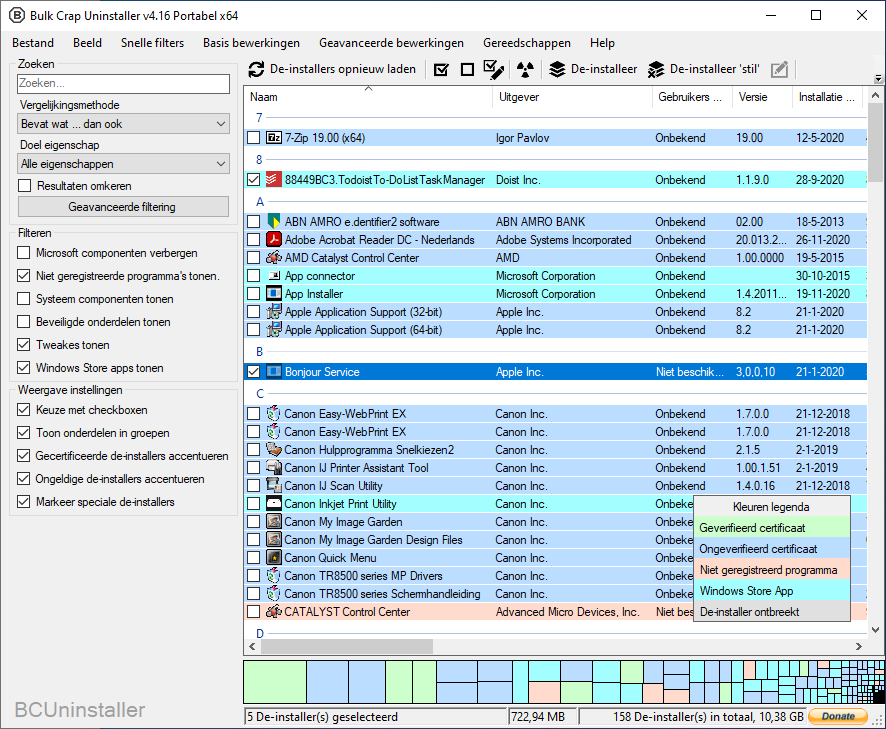Click the ABN AMRO e.dentifier2 shield icon
This screenshot has width=886, height=729.
point(273,222)
